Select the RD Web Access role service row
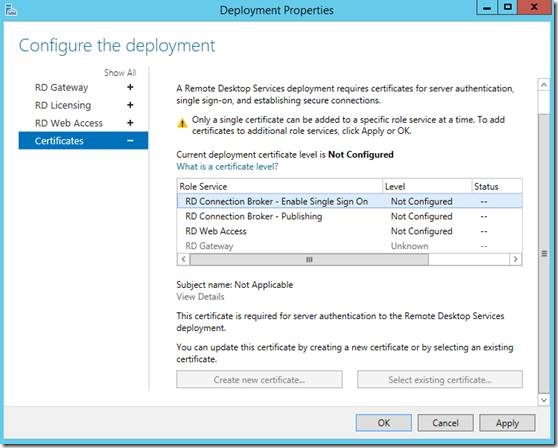The height and width of the screenshot is (448, 558). pyautogui.click(x=349, y=231)
